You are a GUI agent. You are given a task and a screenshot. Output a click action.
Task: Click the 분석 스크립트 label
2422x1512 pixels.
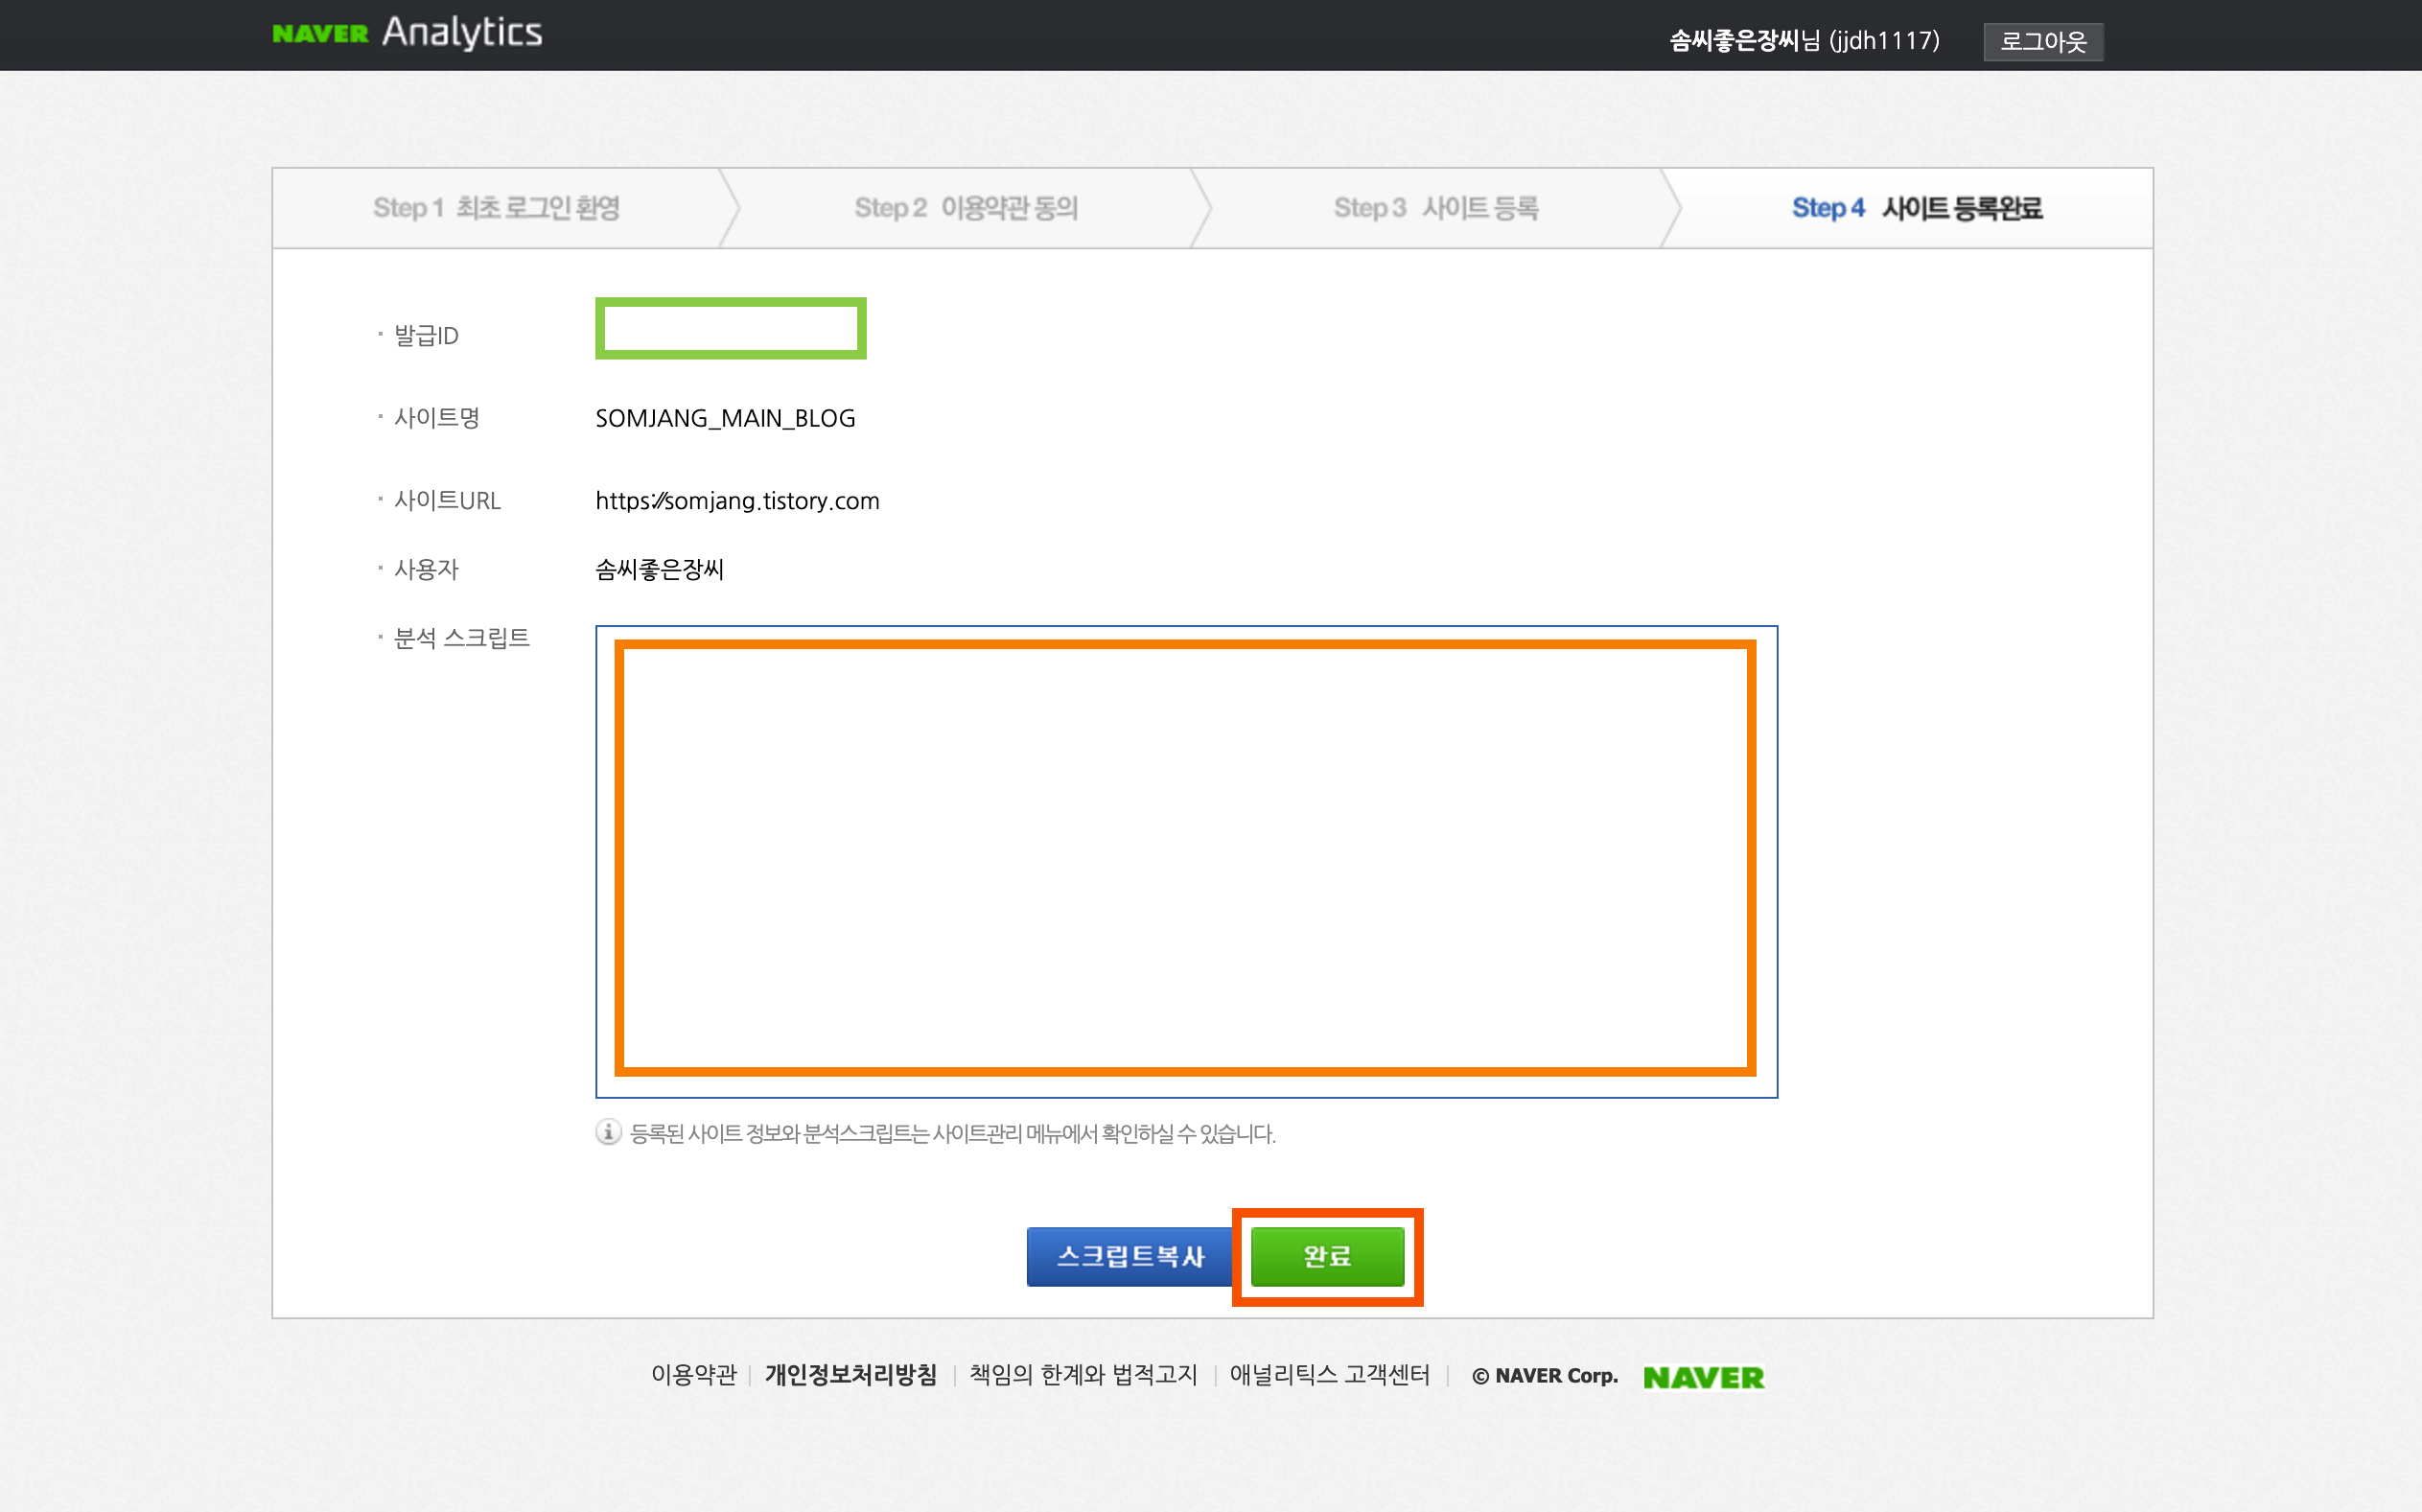pos(461,638)
